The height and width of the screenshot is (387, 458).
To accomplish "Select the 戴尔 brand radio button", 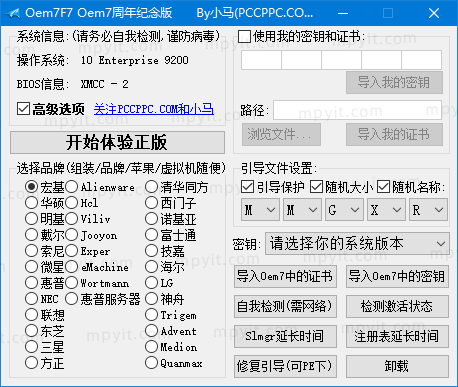I will tap(31, 235).
